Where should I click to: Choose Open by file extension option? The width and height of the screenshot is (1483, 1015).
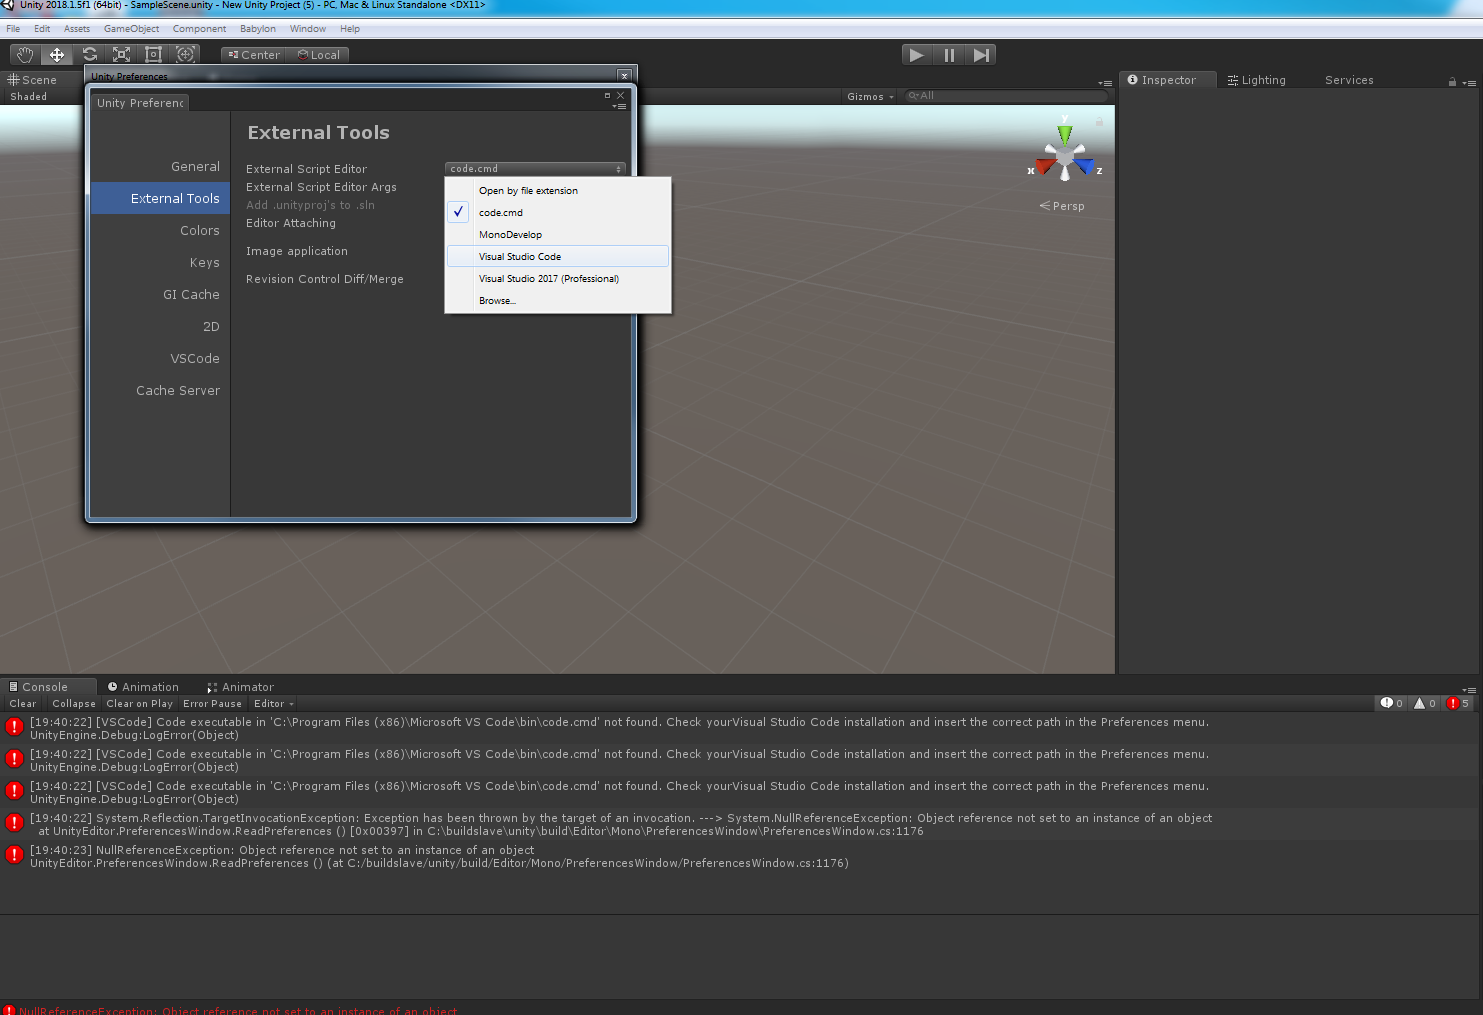pyautogui.click(x=558, y=191)
